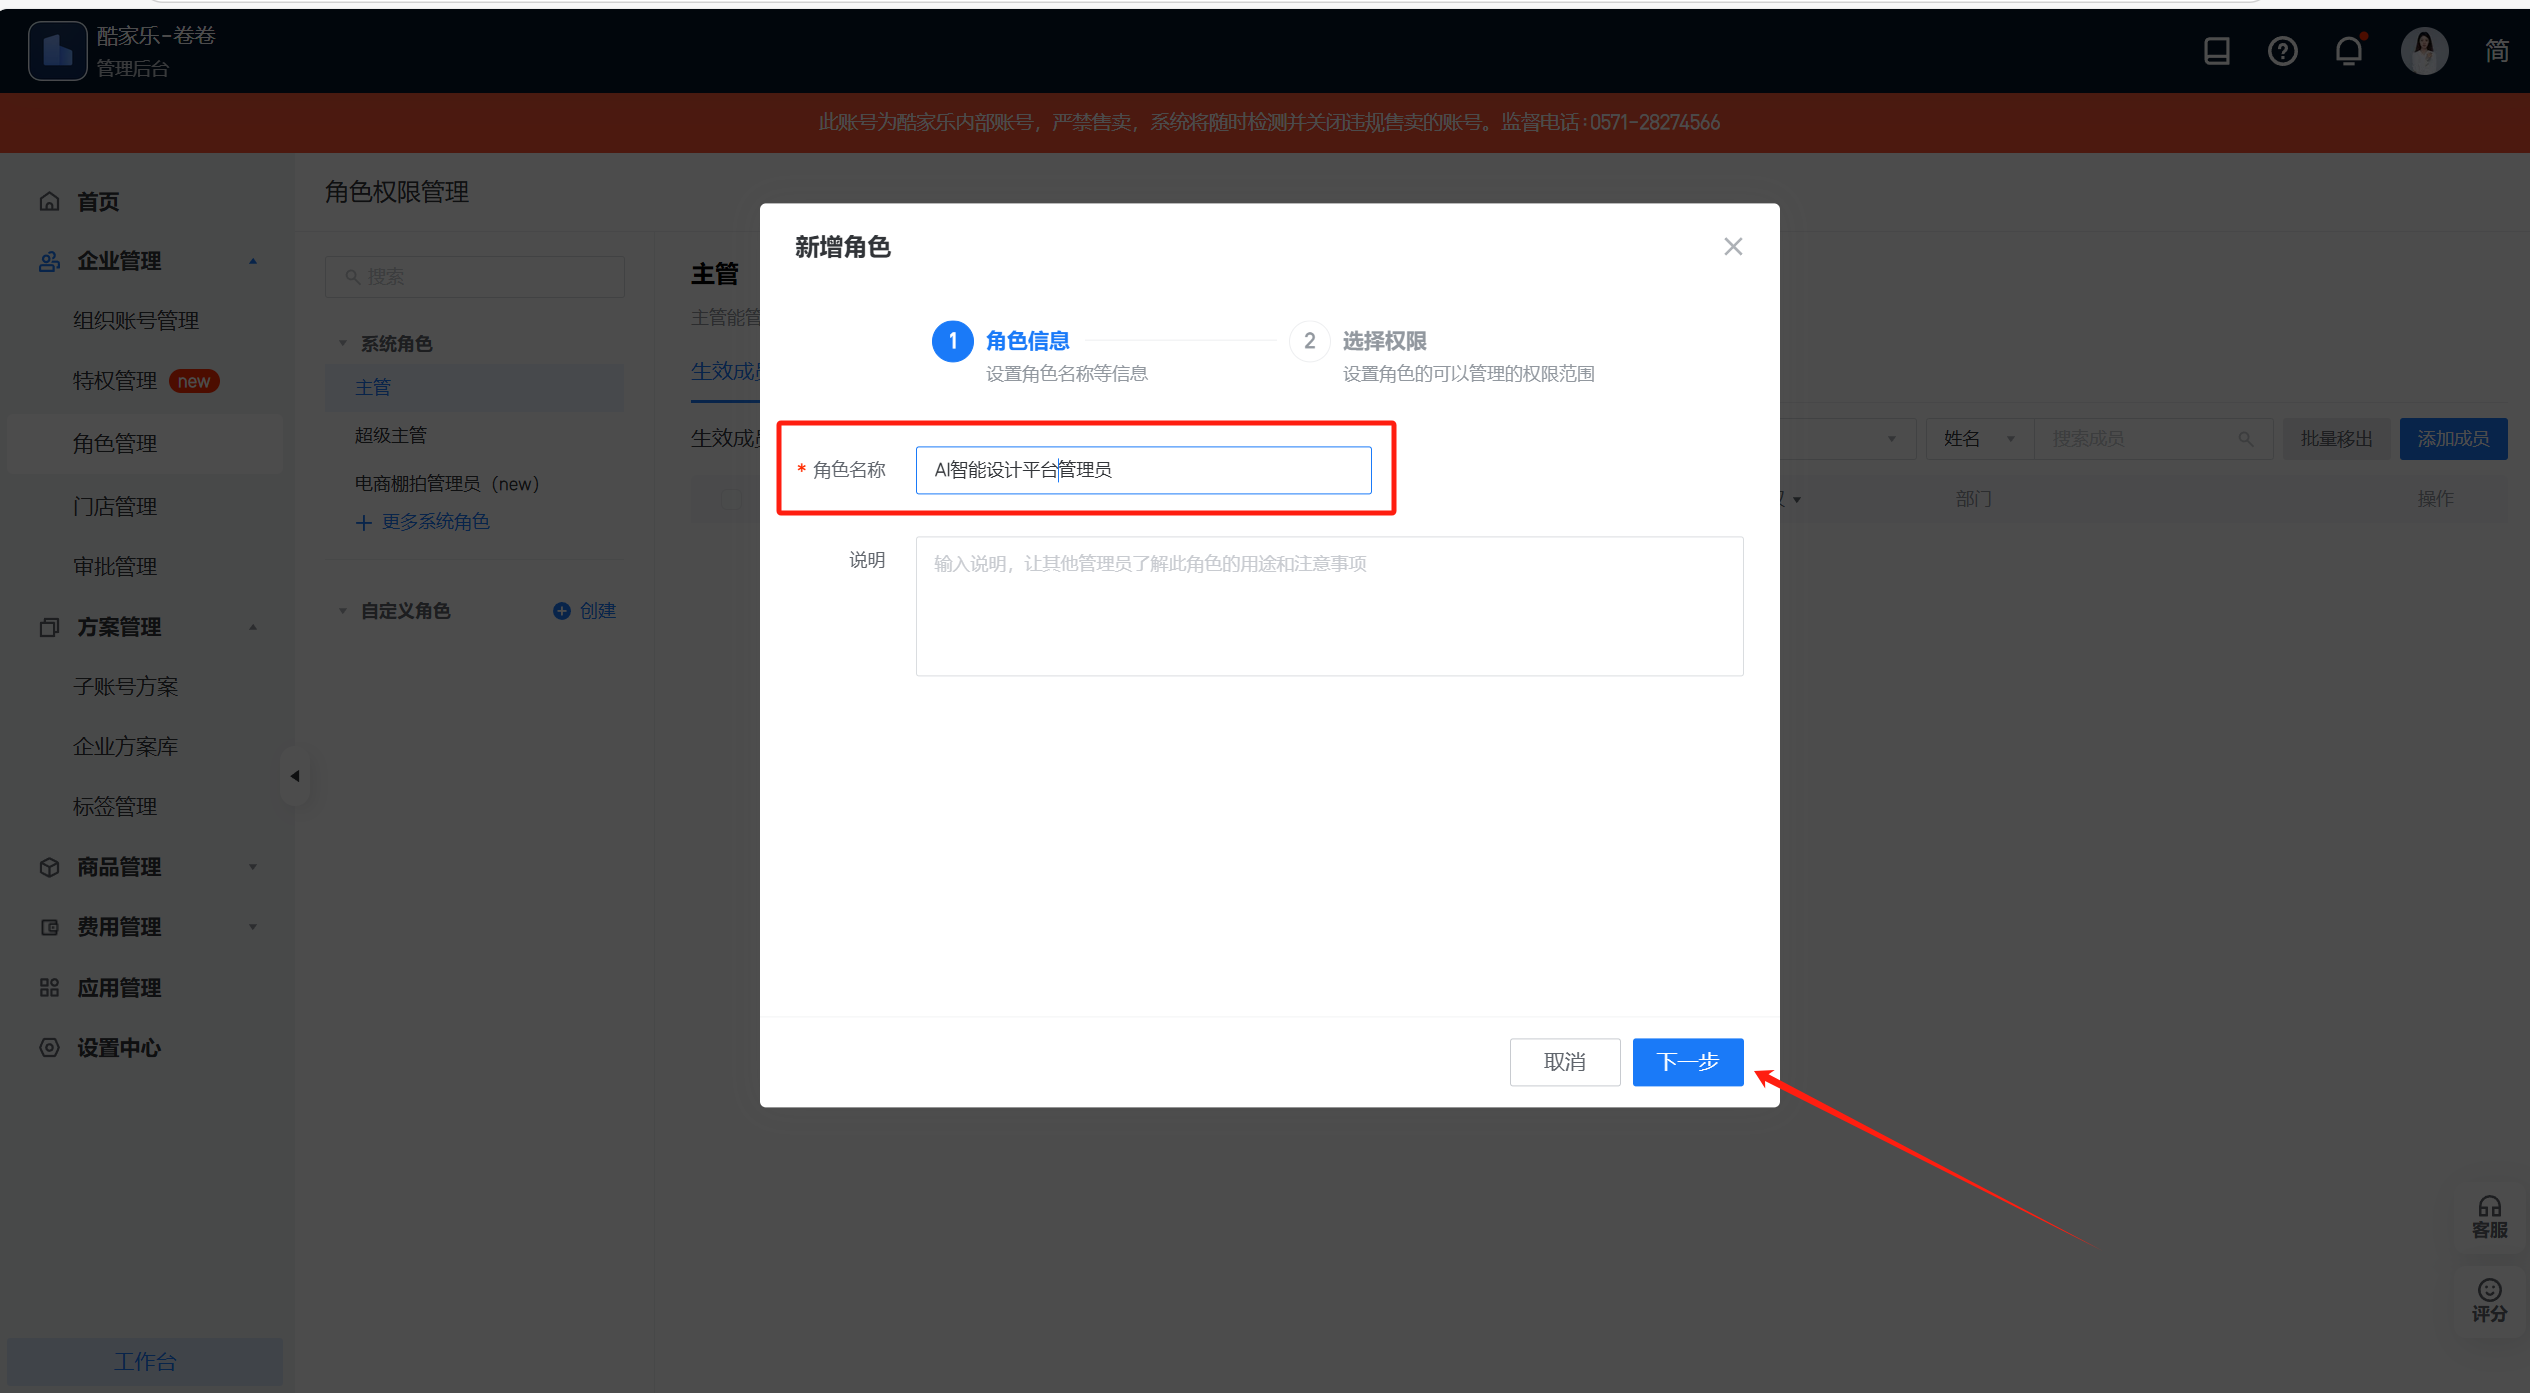This screenshot has width=2530, height=1393.
Task: Click the 下一步 button
Action: click(x=1687, y=1062)
